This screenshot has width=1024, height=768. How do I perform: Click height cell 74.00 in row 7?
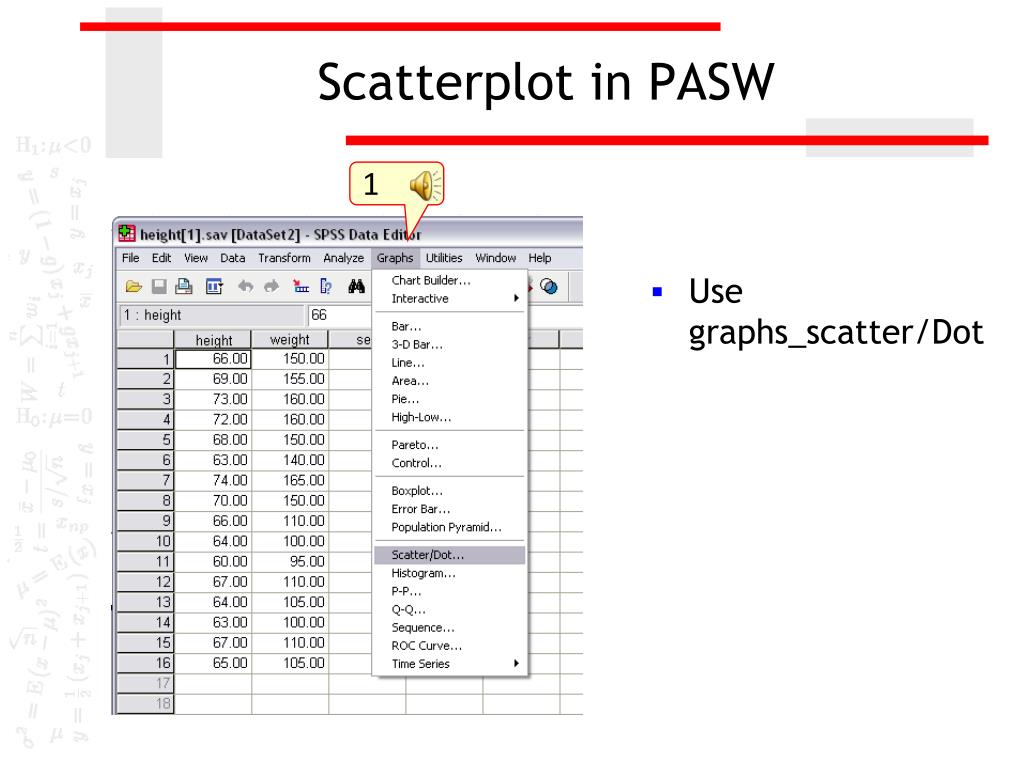[x=213, y=480]
